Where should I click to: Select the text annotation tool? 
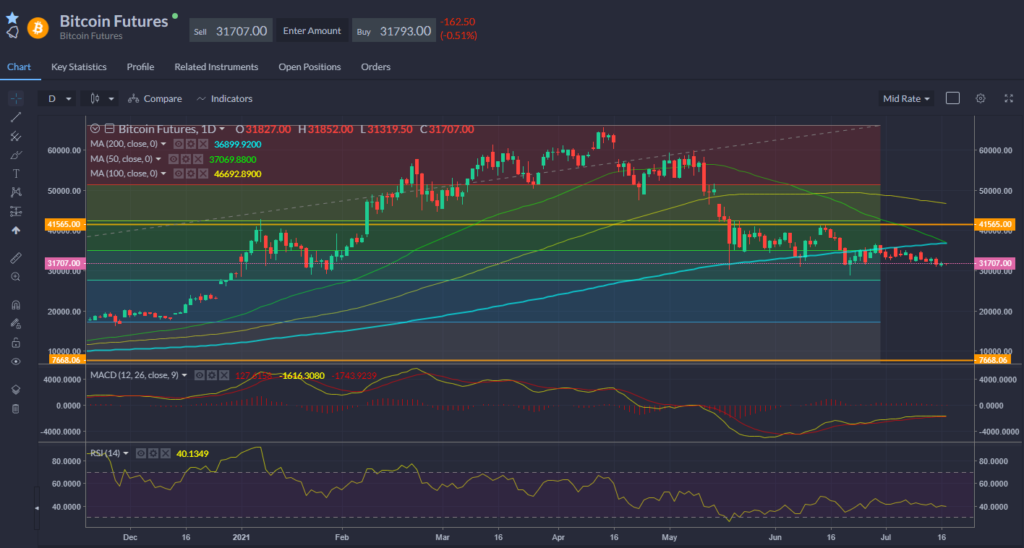click(16, 174)
